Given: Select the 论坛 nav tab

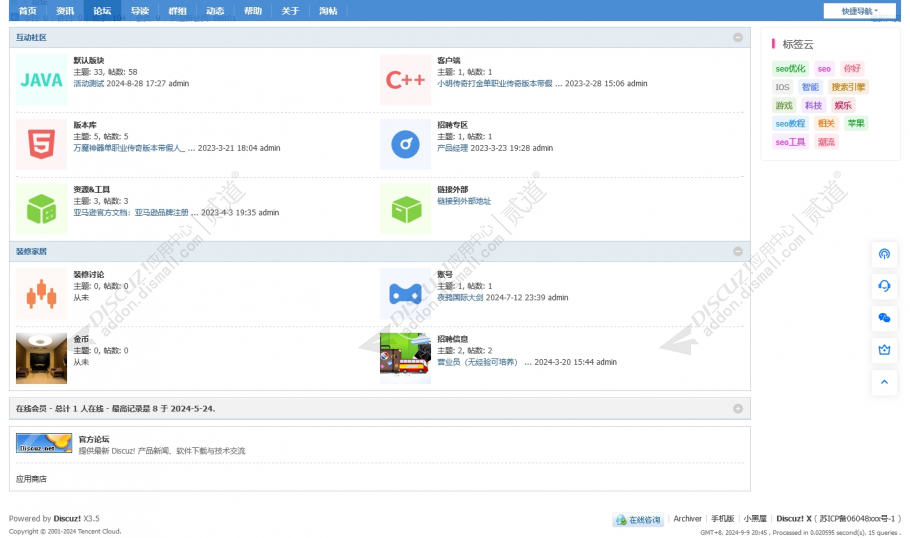Looking at the screenshot, I should (102, 10).
